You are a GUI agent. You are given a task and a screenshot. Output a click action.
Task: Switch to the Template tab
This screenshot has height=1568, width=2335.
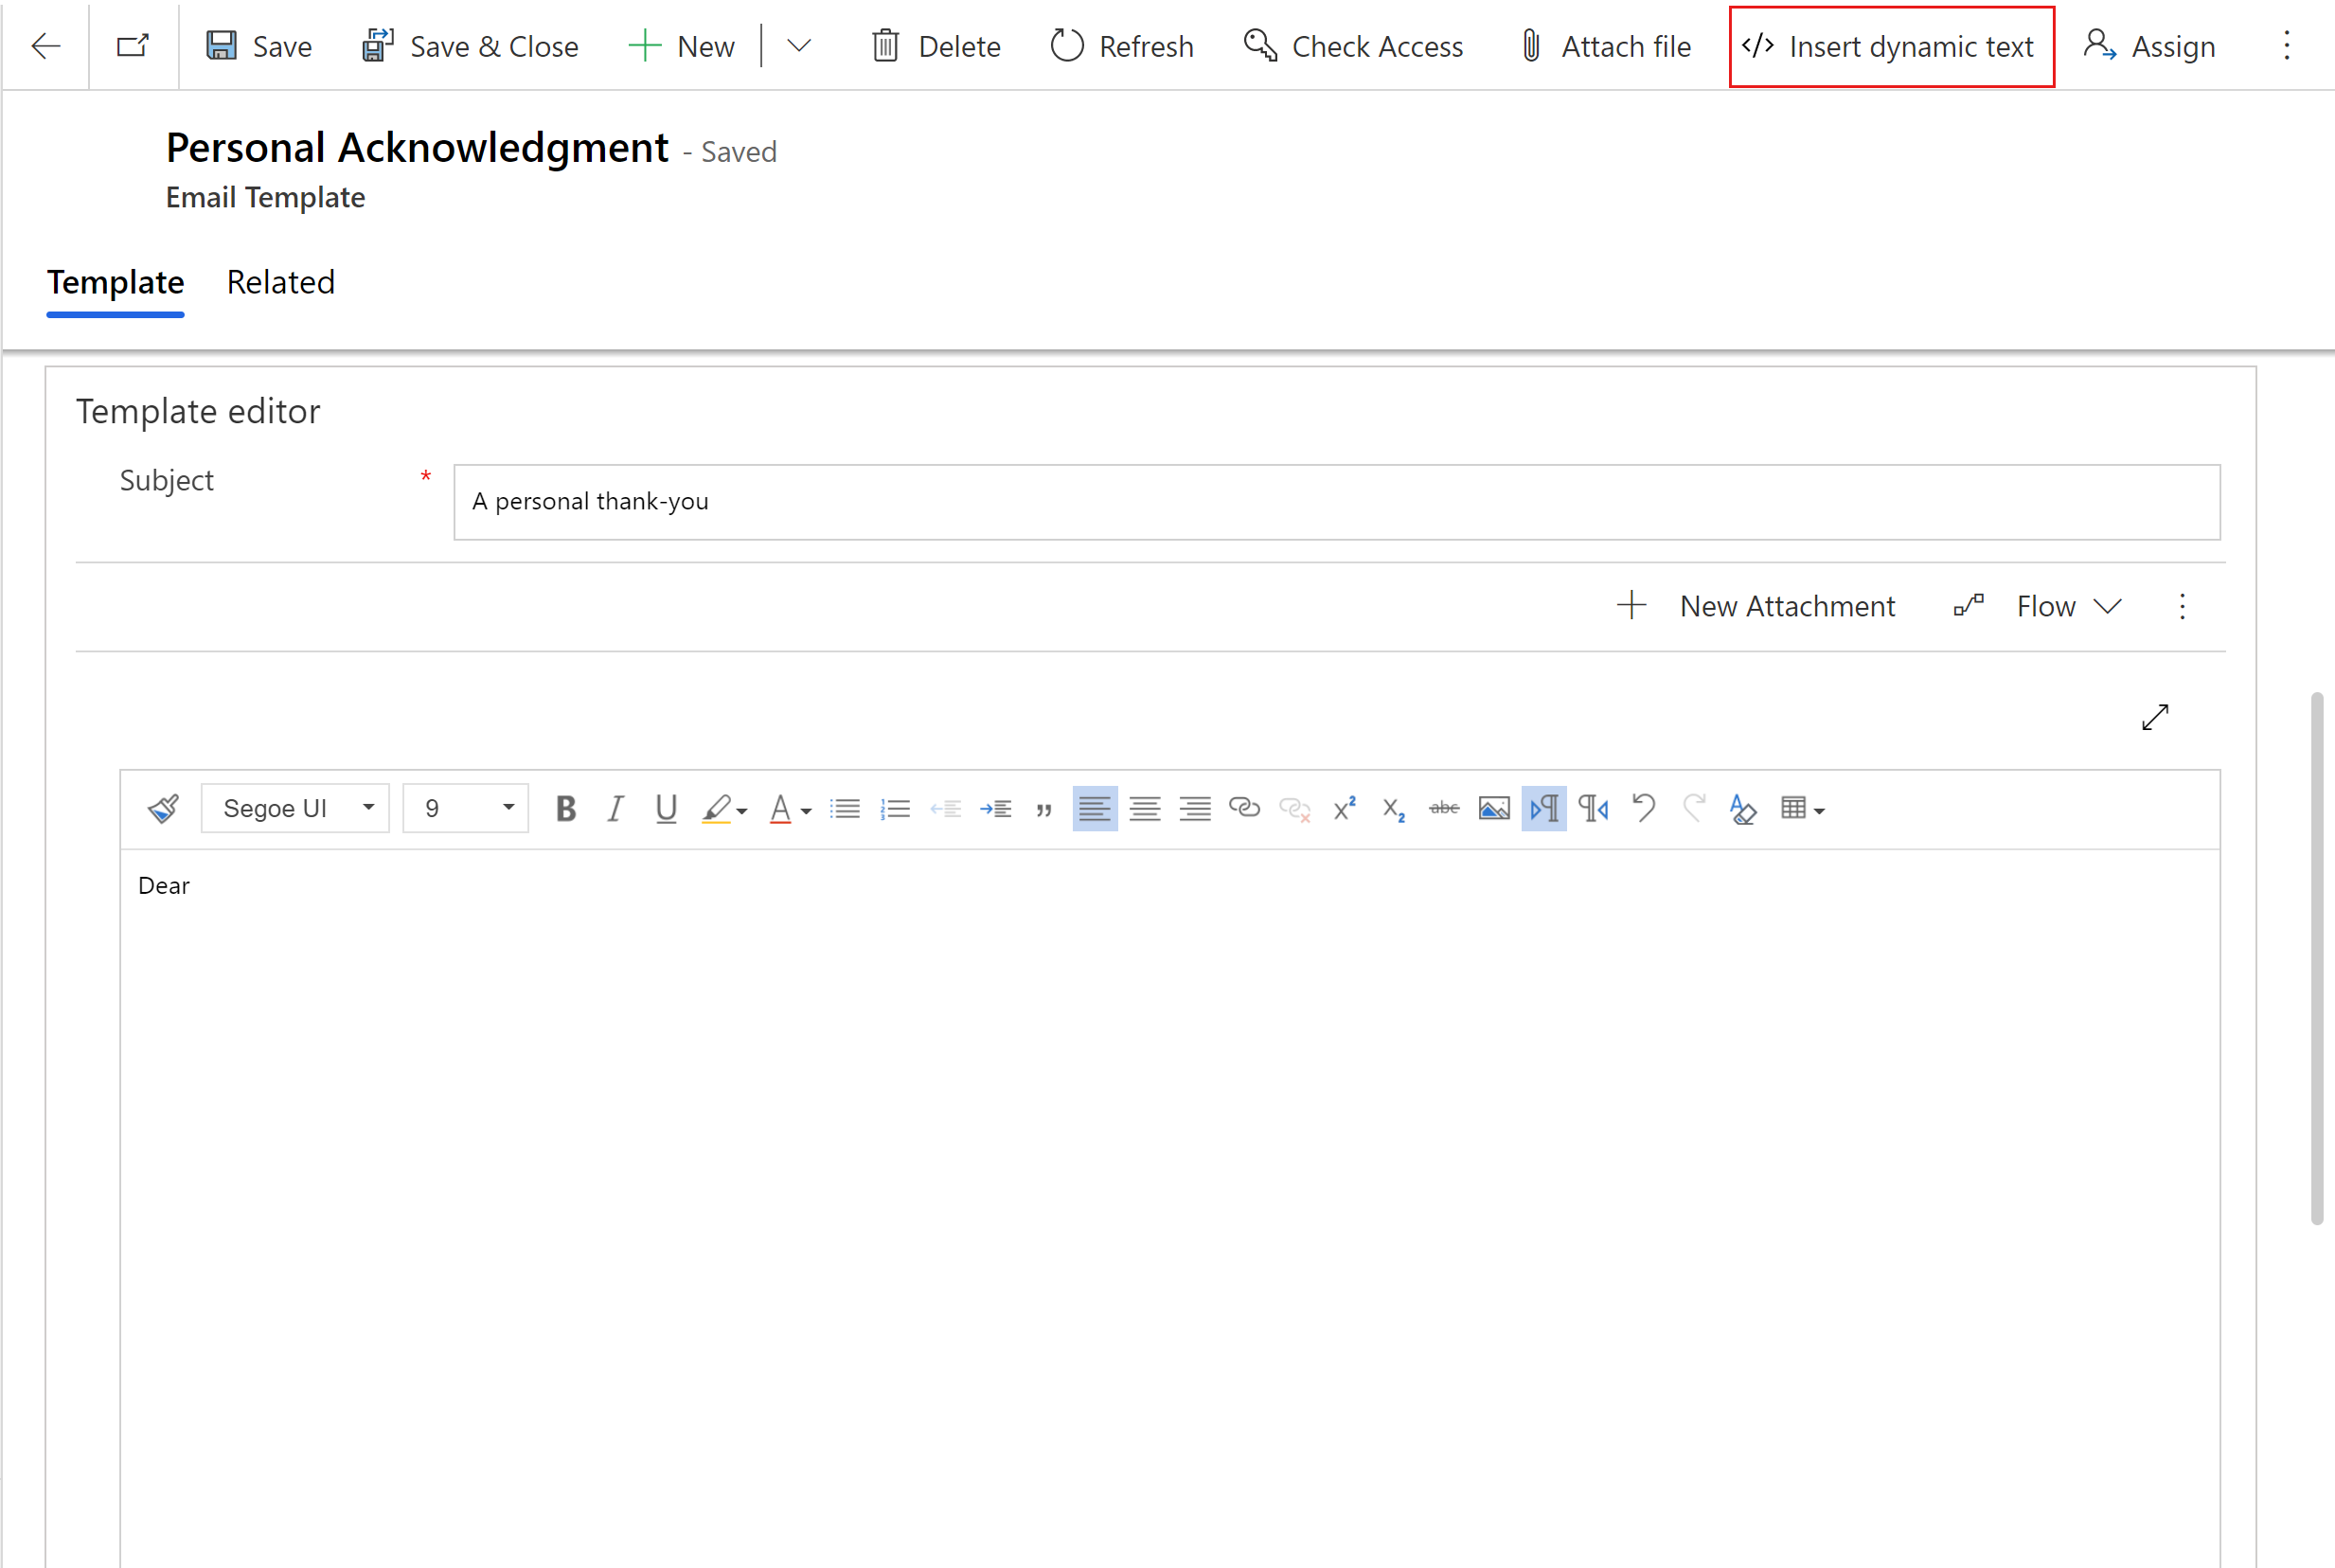tap(114, 282)
